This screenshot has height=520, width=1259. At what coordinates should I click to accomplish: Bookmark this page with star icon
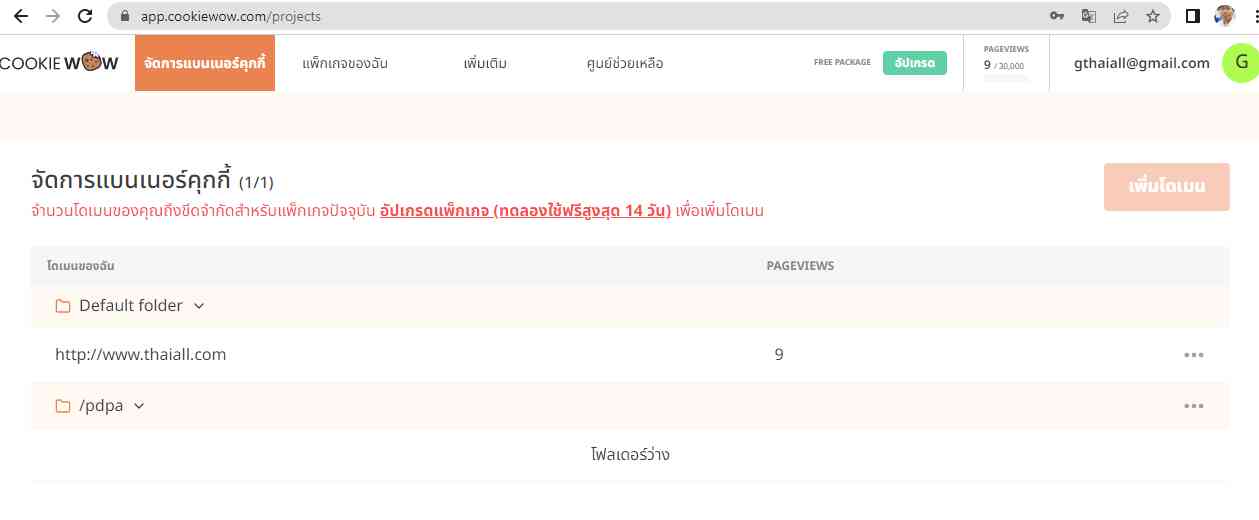[x=1153, y=16]
